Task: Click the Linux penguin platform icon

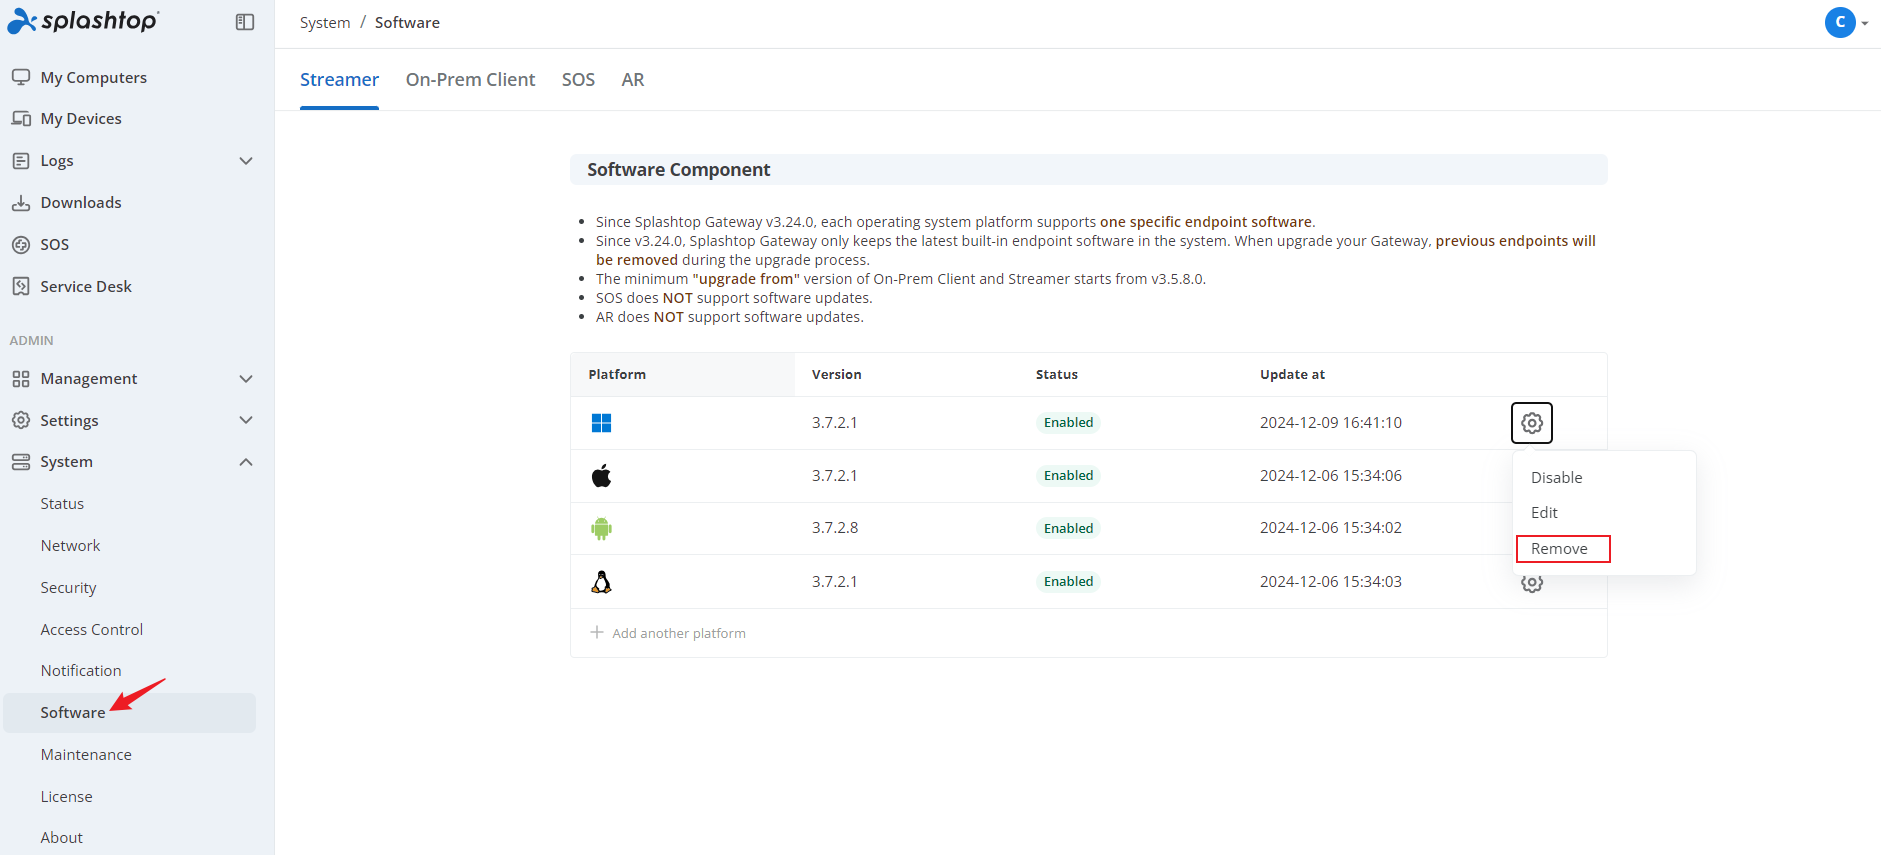Action: 601,582
